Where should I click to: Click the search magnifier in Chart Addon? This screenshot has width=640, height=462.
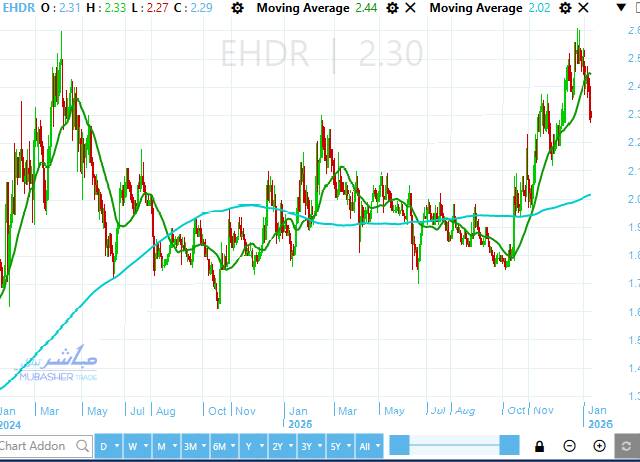81,446
